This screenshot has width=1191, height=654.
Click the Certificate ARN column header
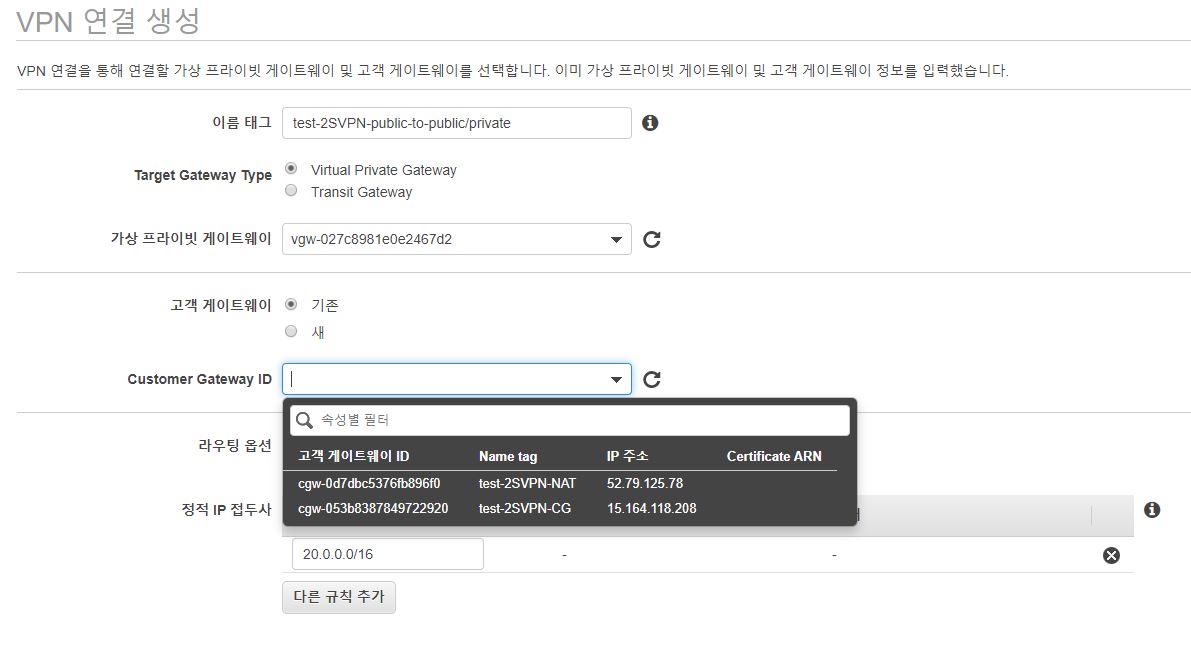tap(774, 457)
